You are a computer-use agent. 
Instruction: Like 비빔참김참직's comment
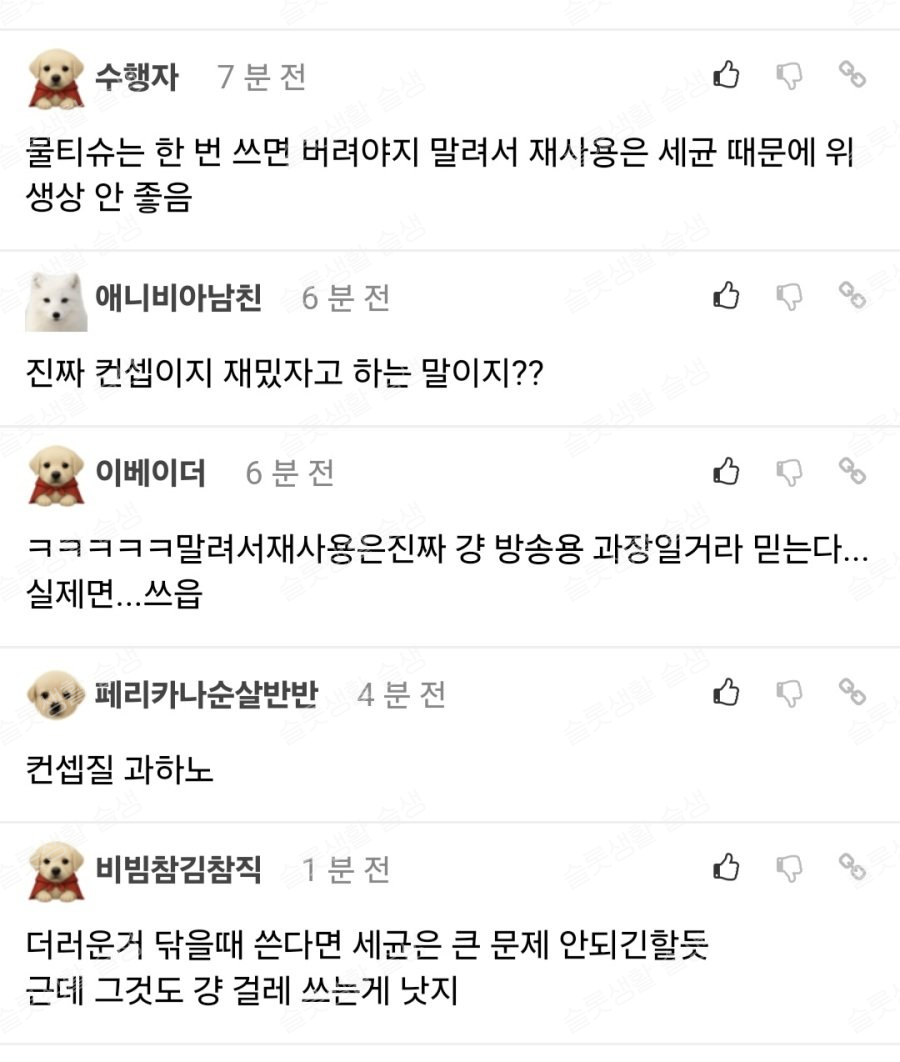pyautogui.click(x=727, y=867)
